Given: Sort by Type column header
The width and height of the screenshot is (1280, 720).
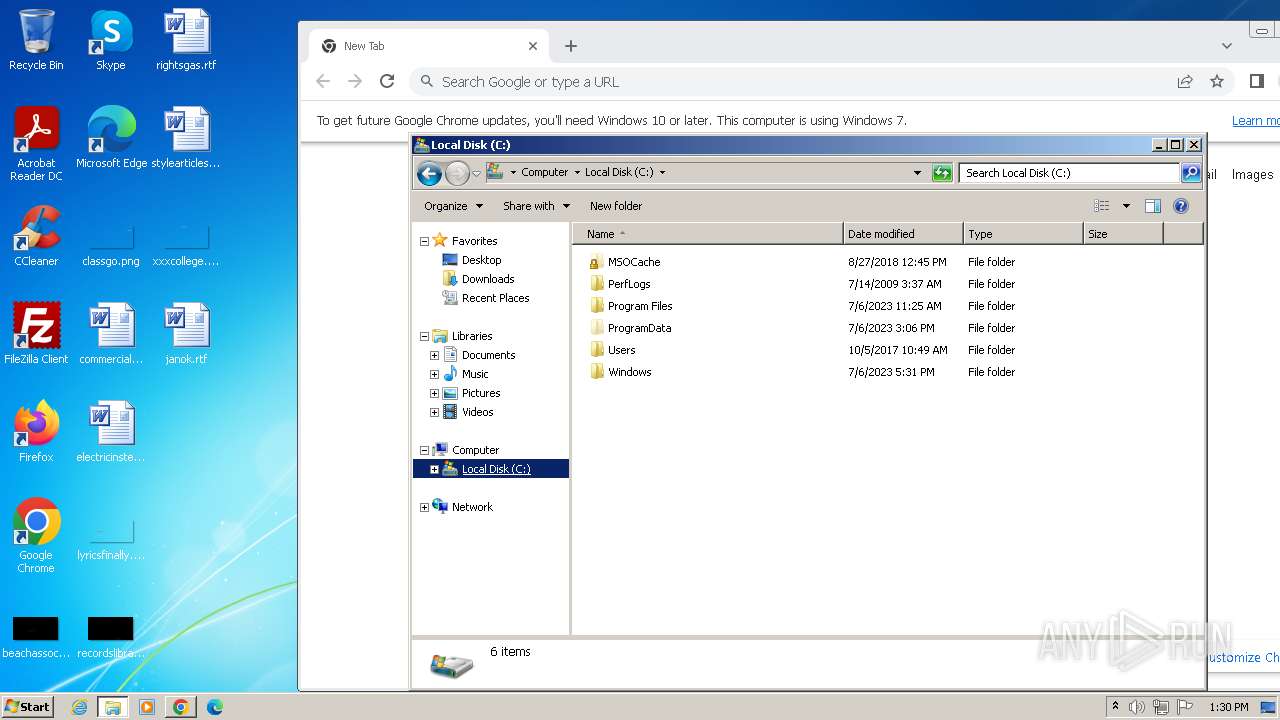Looking at the screenshot, I should (1023, 234).
